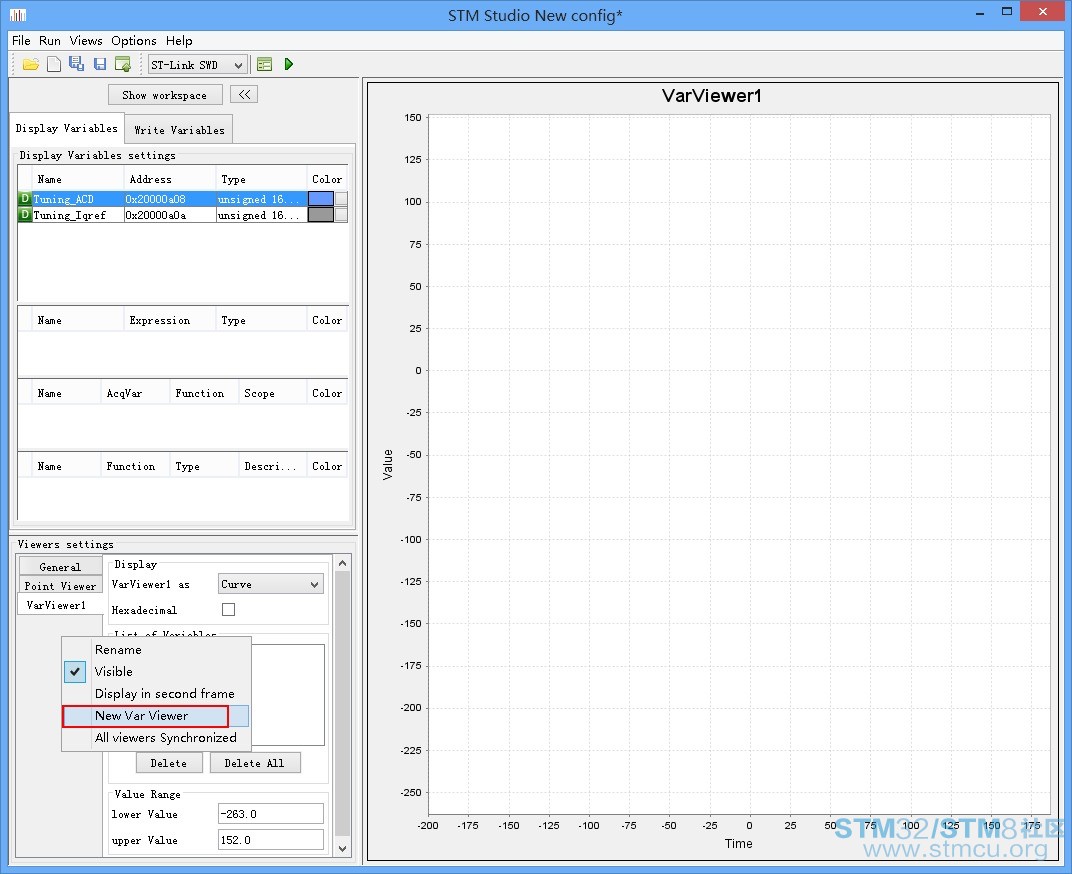Viewport: 1072px width, 874px height.
Task: Click the upper Value input field
Action: point(271,840)
